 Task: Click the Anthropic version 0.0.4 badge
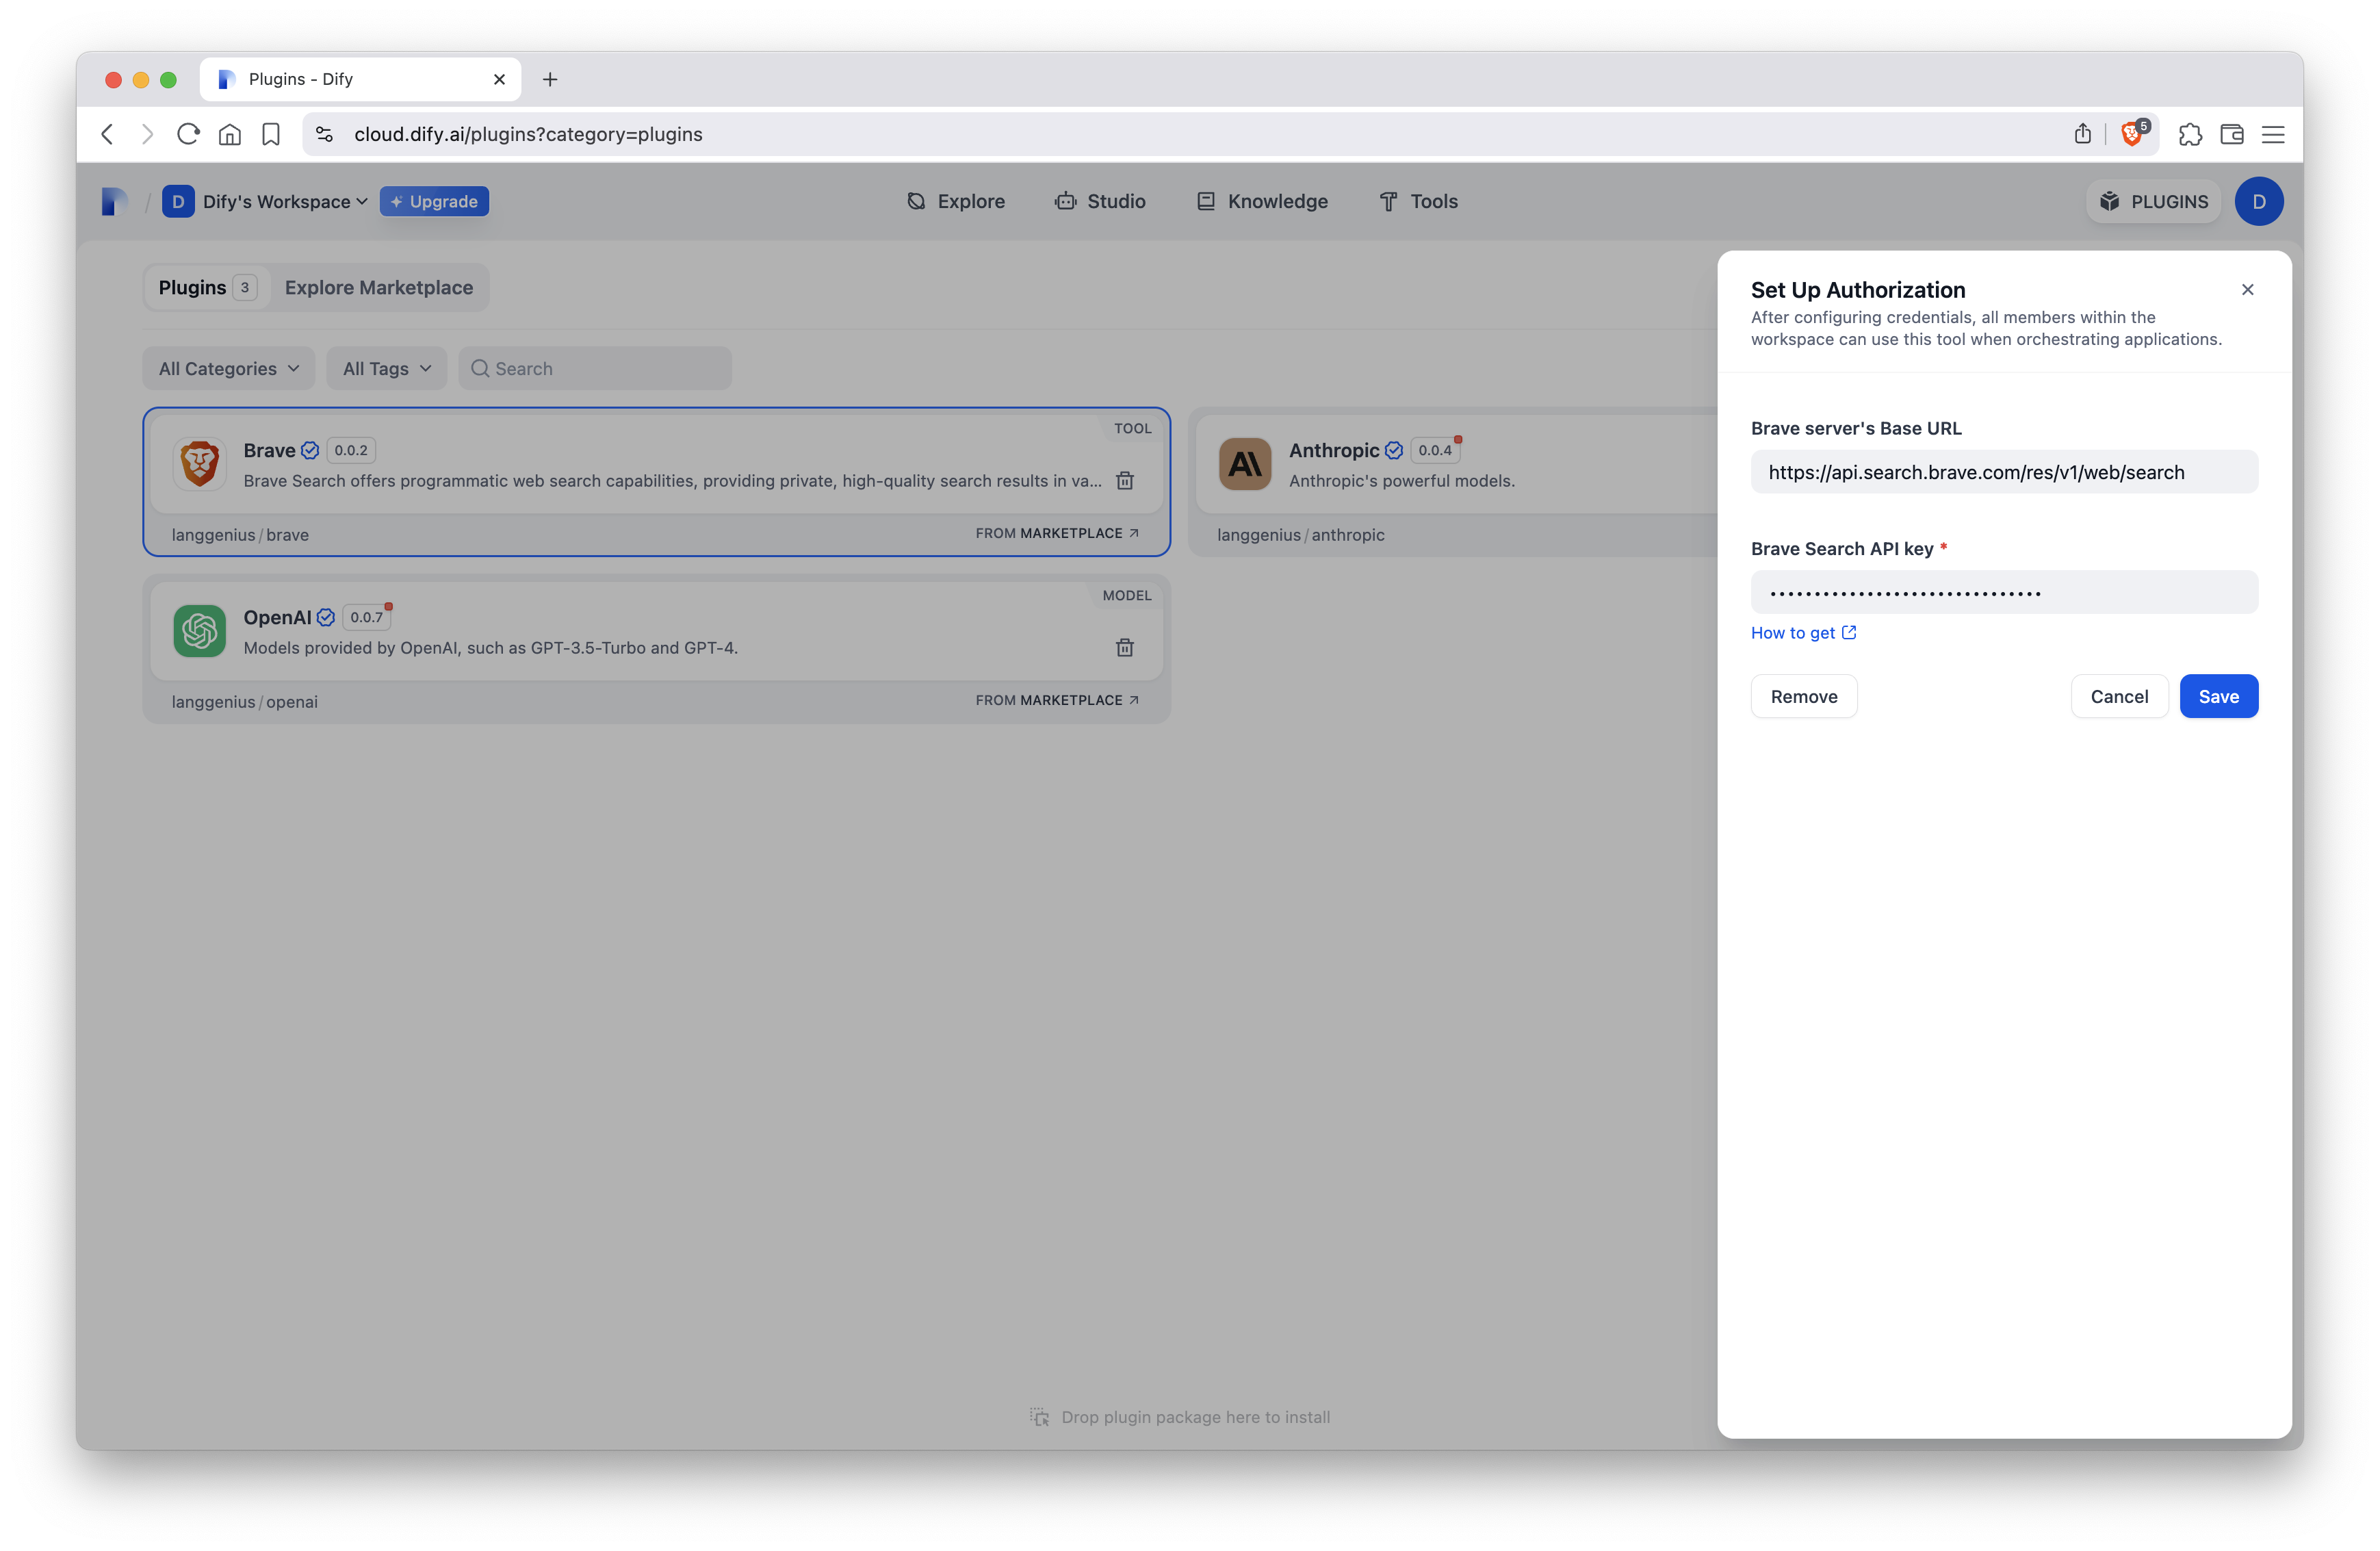(1435, 451)
